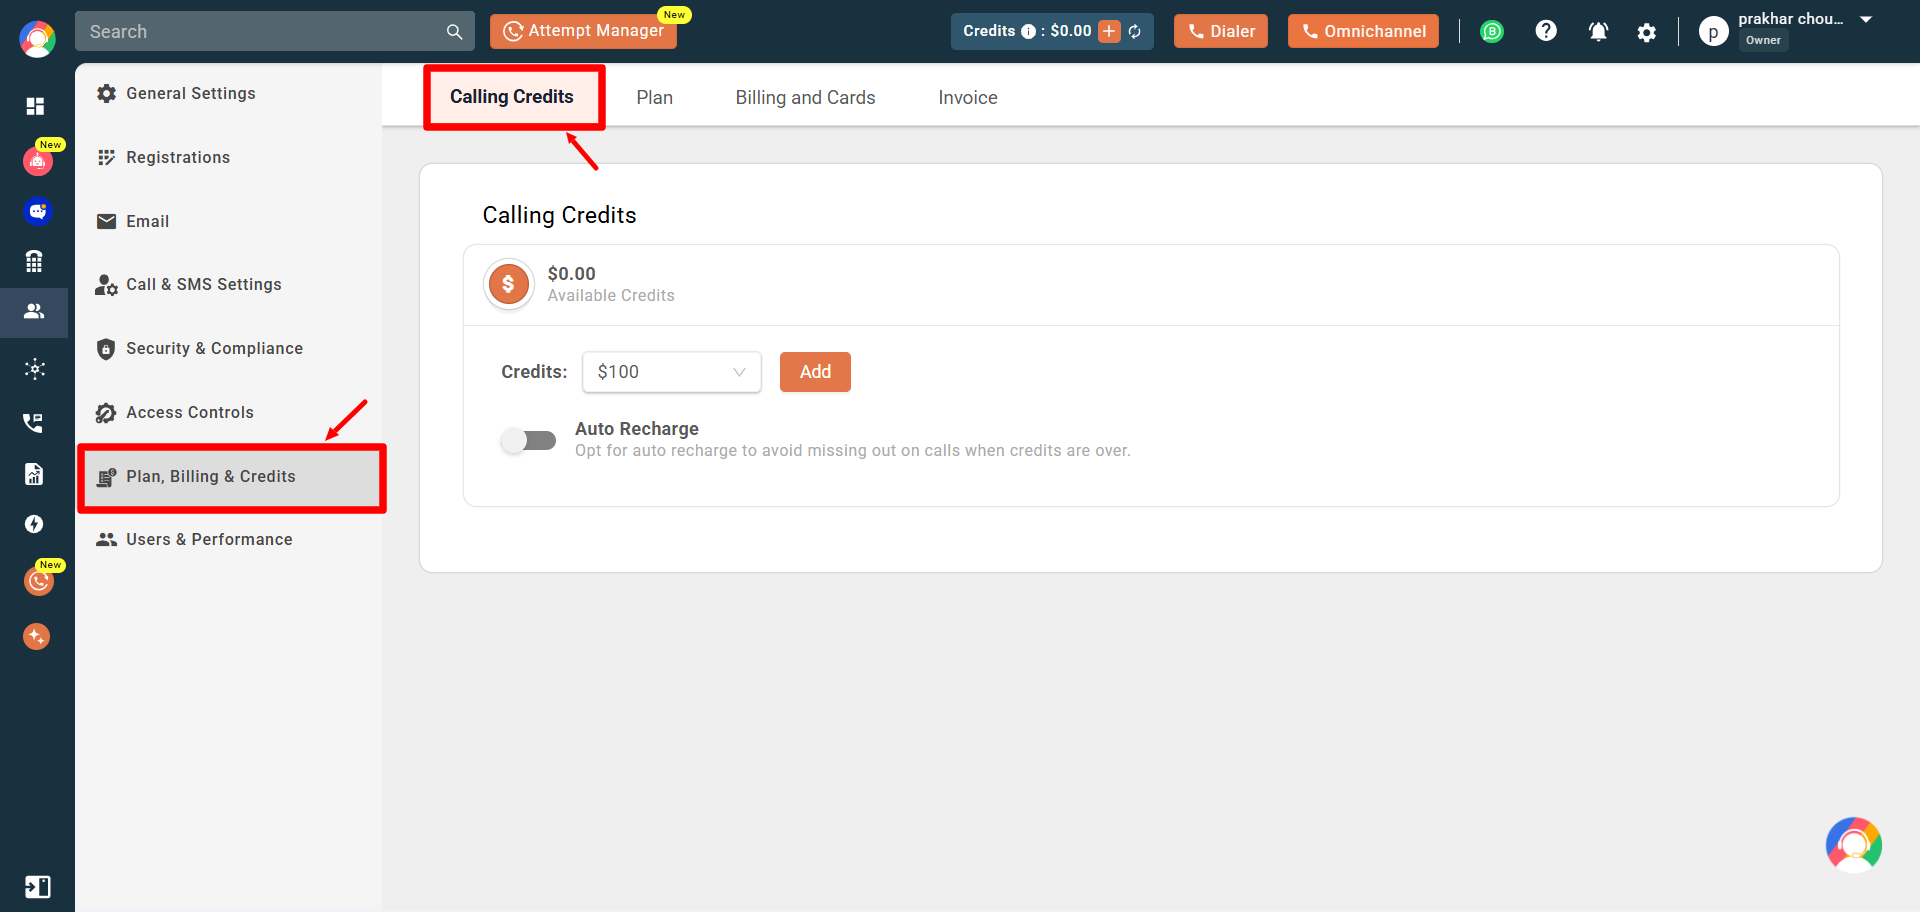1920x912 pixels.
Task: Open the Omnichannel button
Action: [x=1363, y=31]
